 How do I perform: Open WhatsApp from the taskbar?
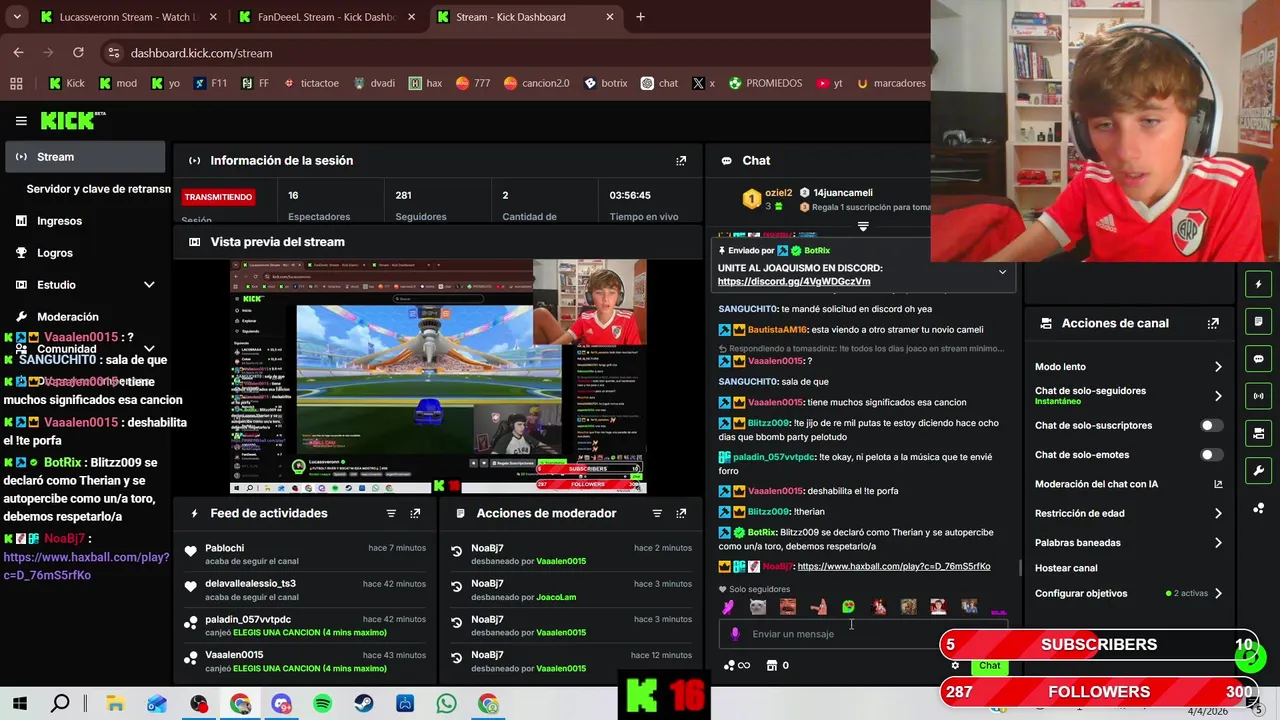pyautogui.click(x=446, y=704)
